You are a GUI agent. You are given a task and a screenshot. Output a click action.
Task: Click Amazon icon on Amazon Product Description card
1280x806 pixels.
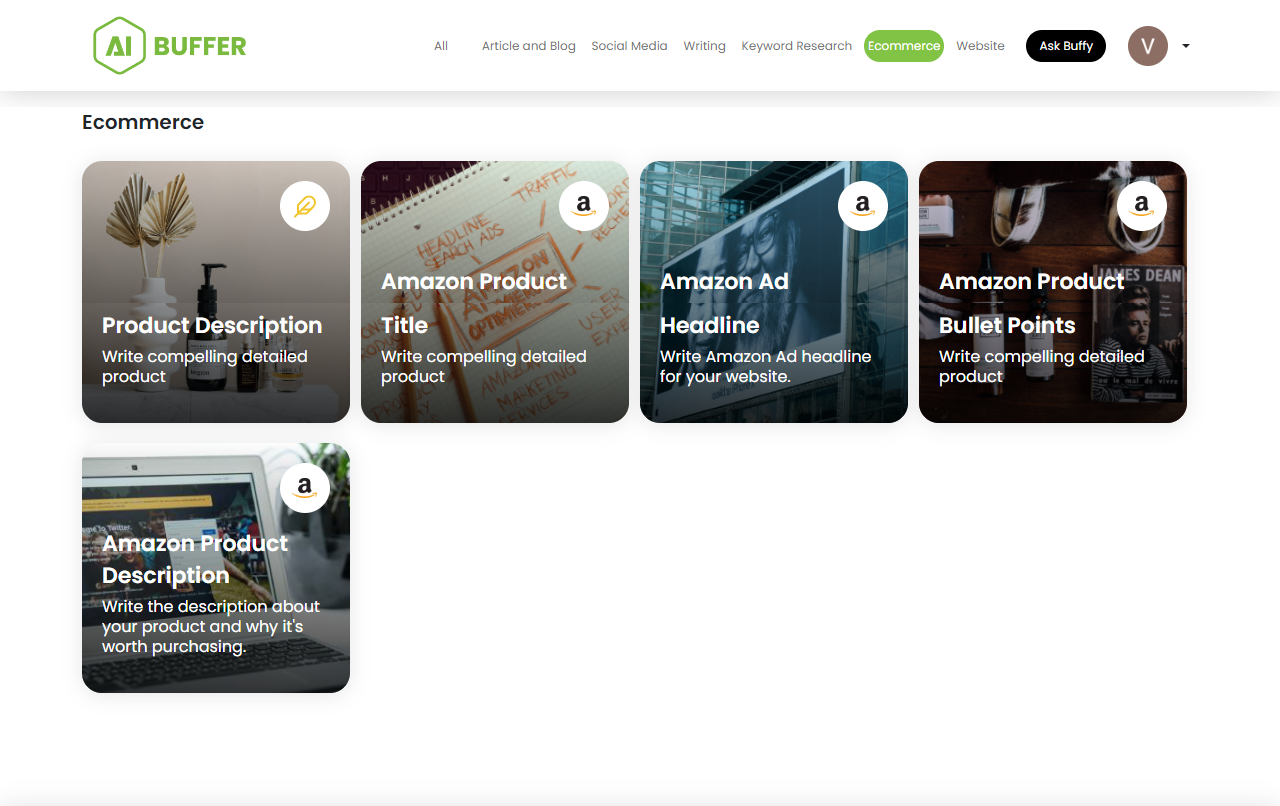(x=305, y=488)
